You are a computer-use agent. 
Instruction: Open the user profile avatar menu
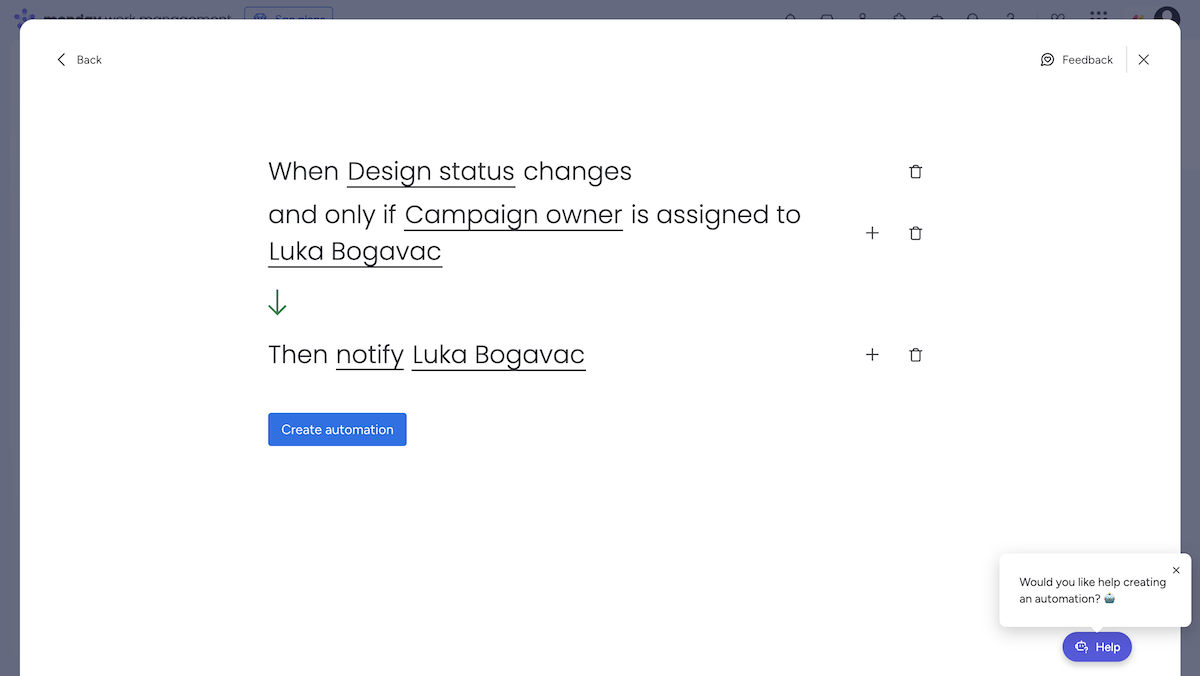click(1166, 16)
